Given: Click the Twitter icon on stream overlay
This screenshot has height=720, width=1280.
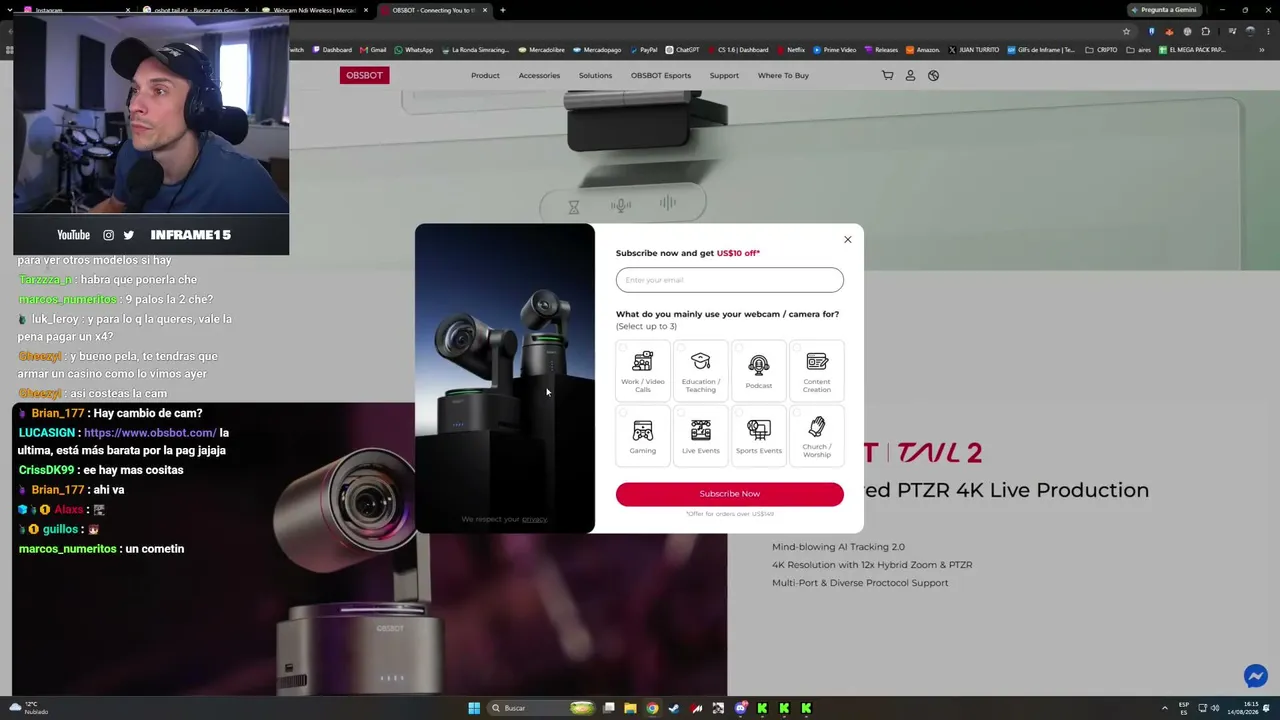Looking at the screenshot, I should [128, 235].
